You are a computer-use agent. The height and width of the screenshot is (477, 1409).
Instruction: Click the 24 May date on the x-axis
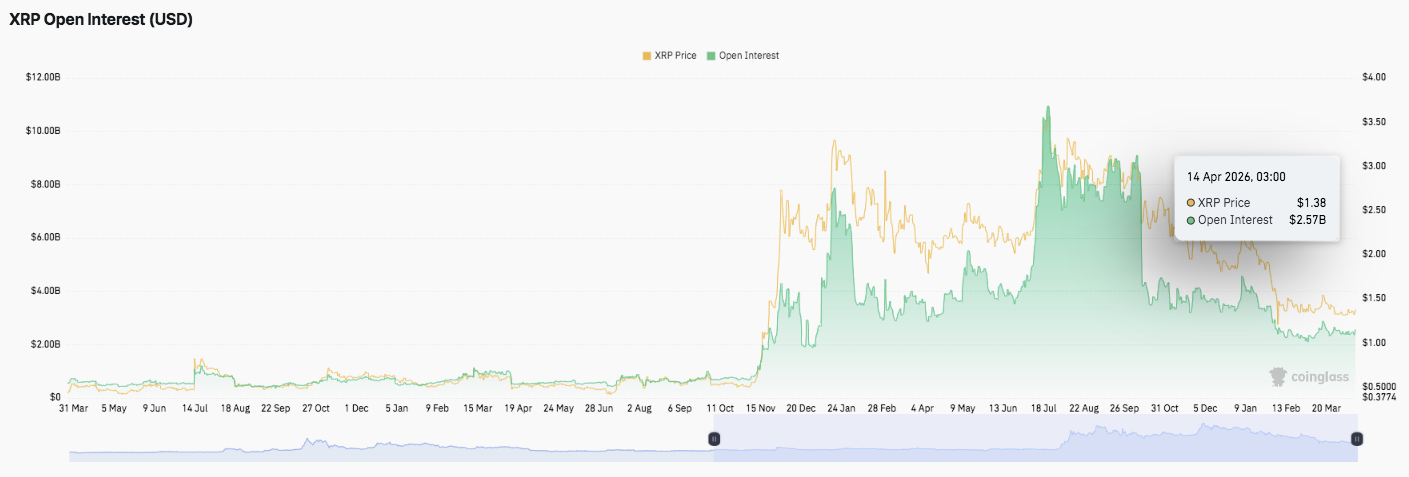coord(558,408)
